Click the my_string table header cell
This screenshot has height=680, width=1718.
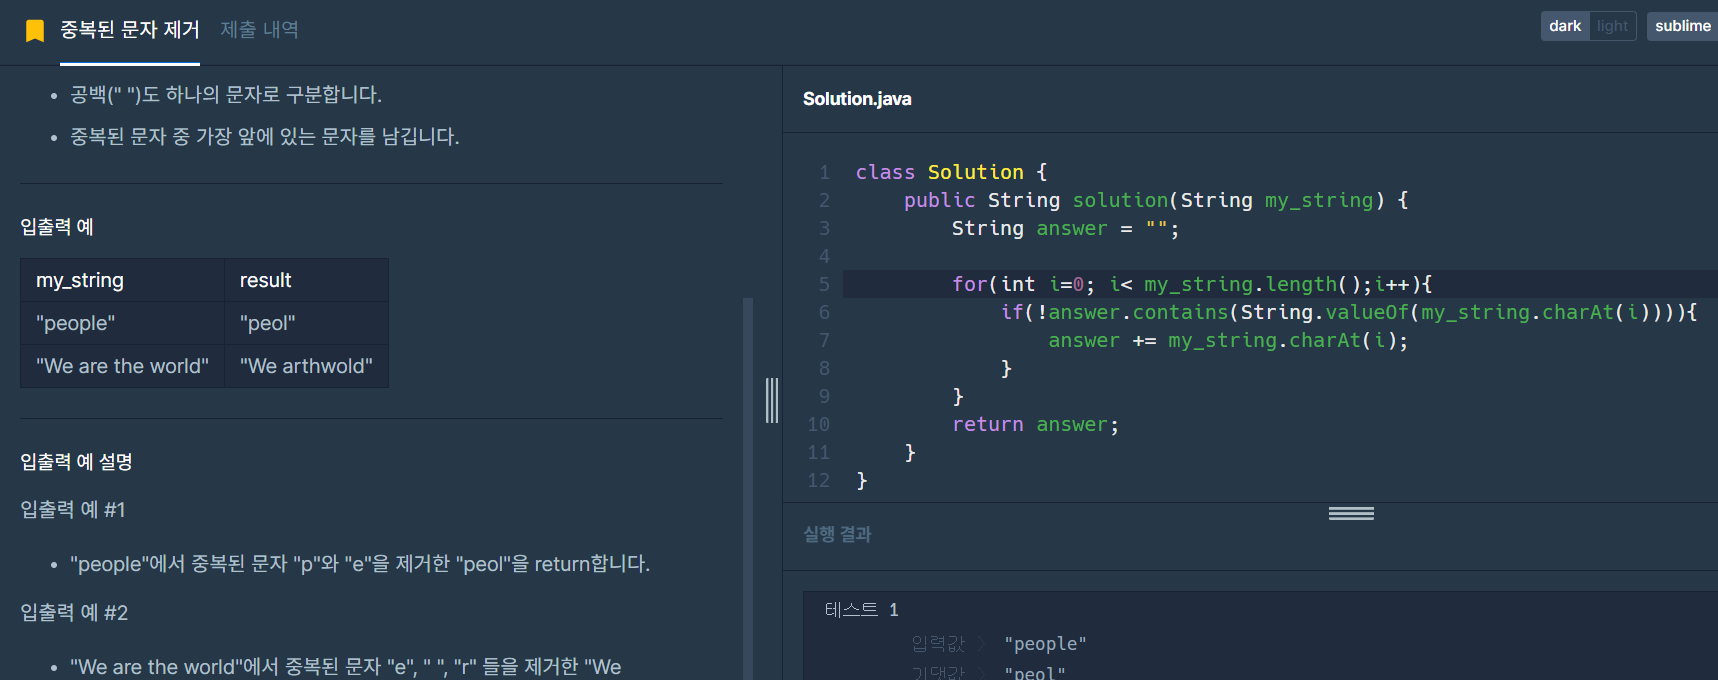[x=122, y=280]
